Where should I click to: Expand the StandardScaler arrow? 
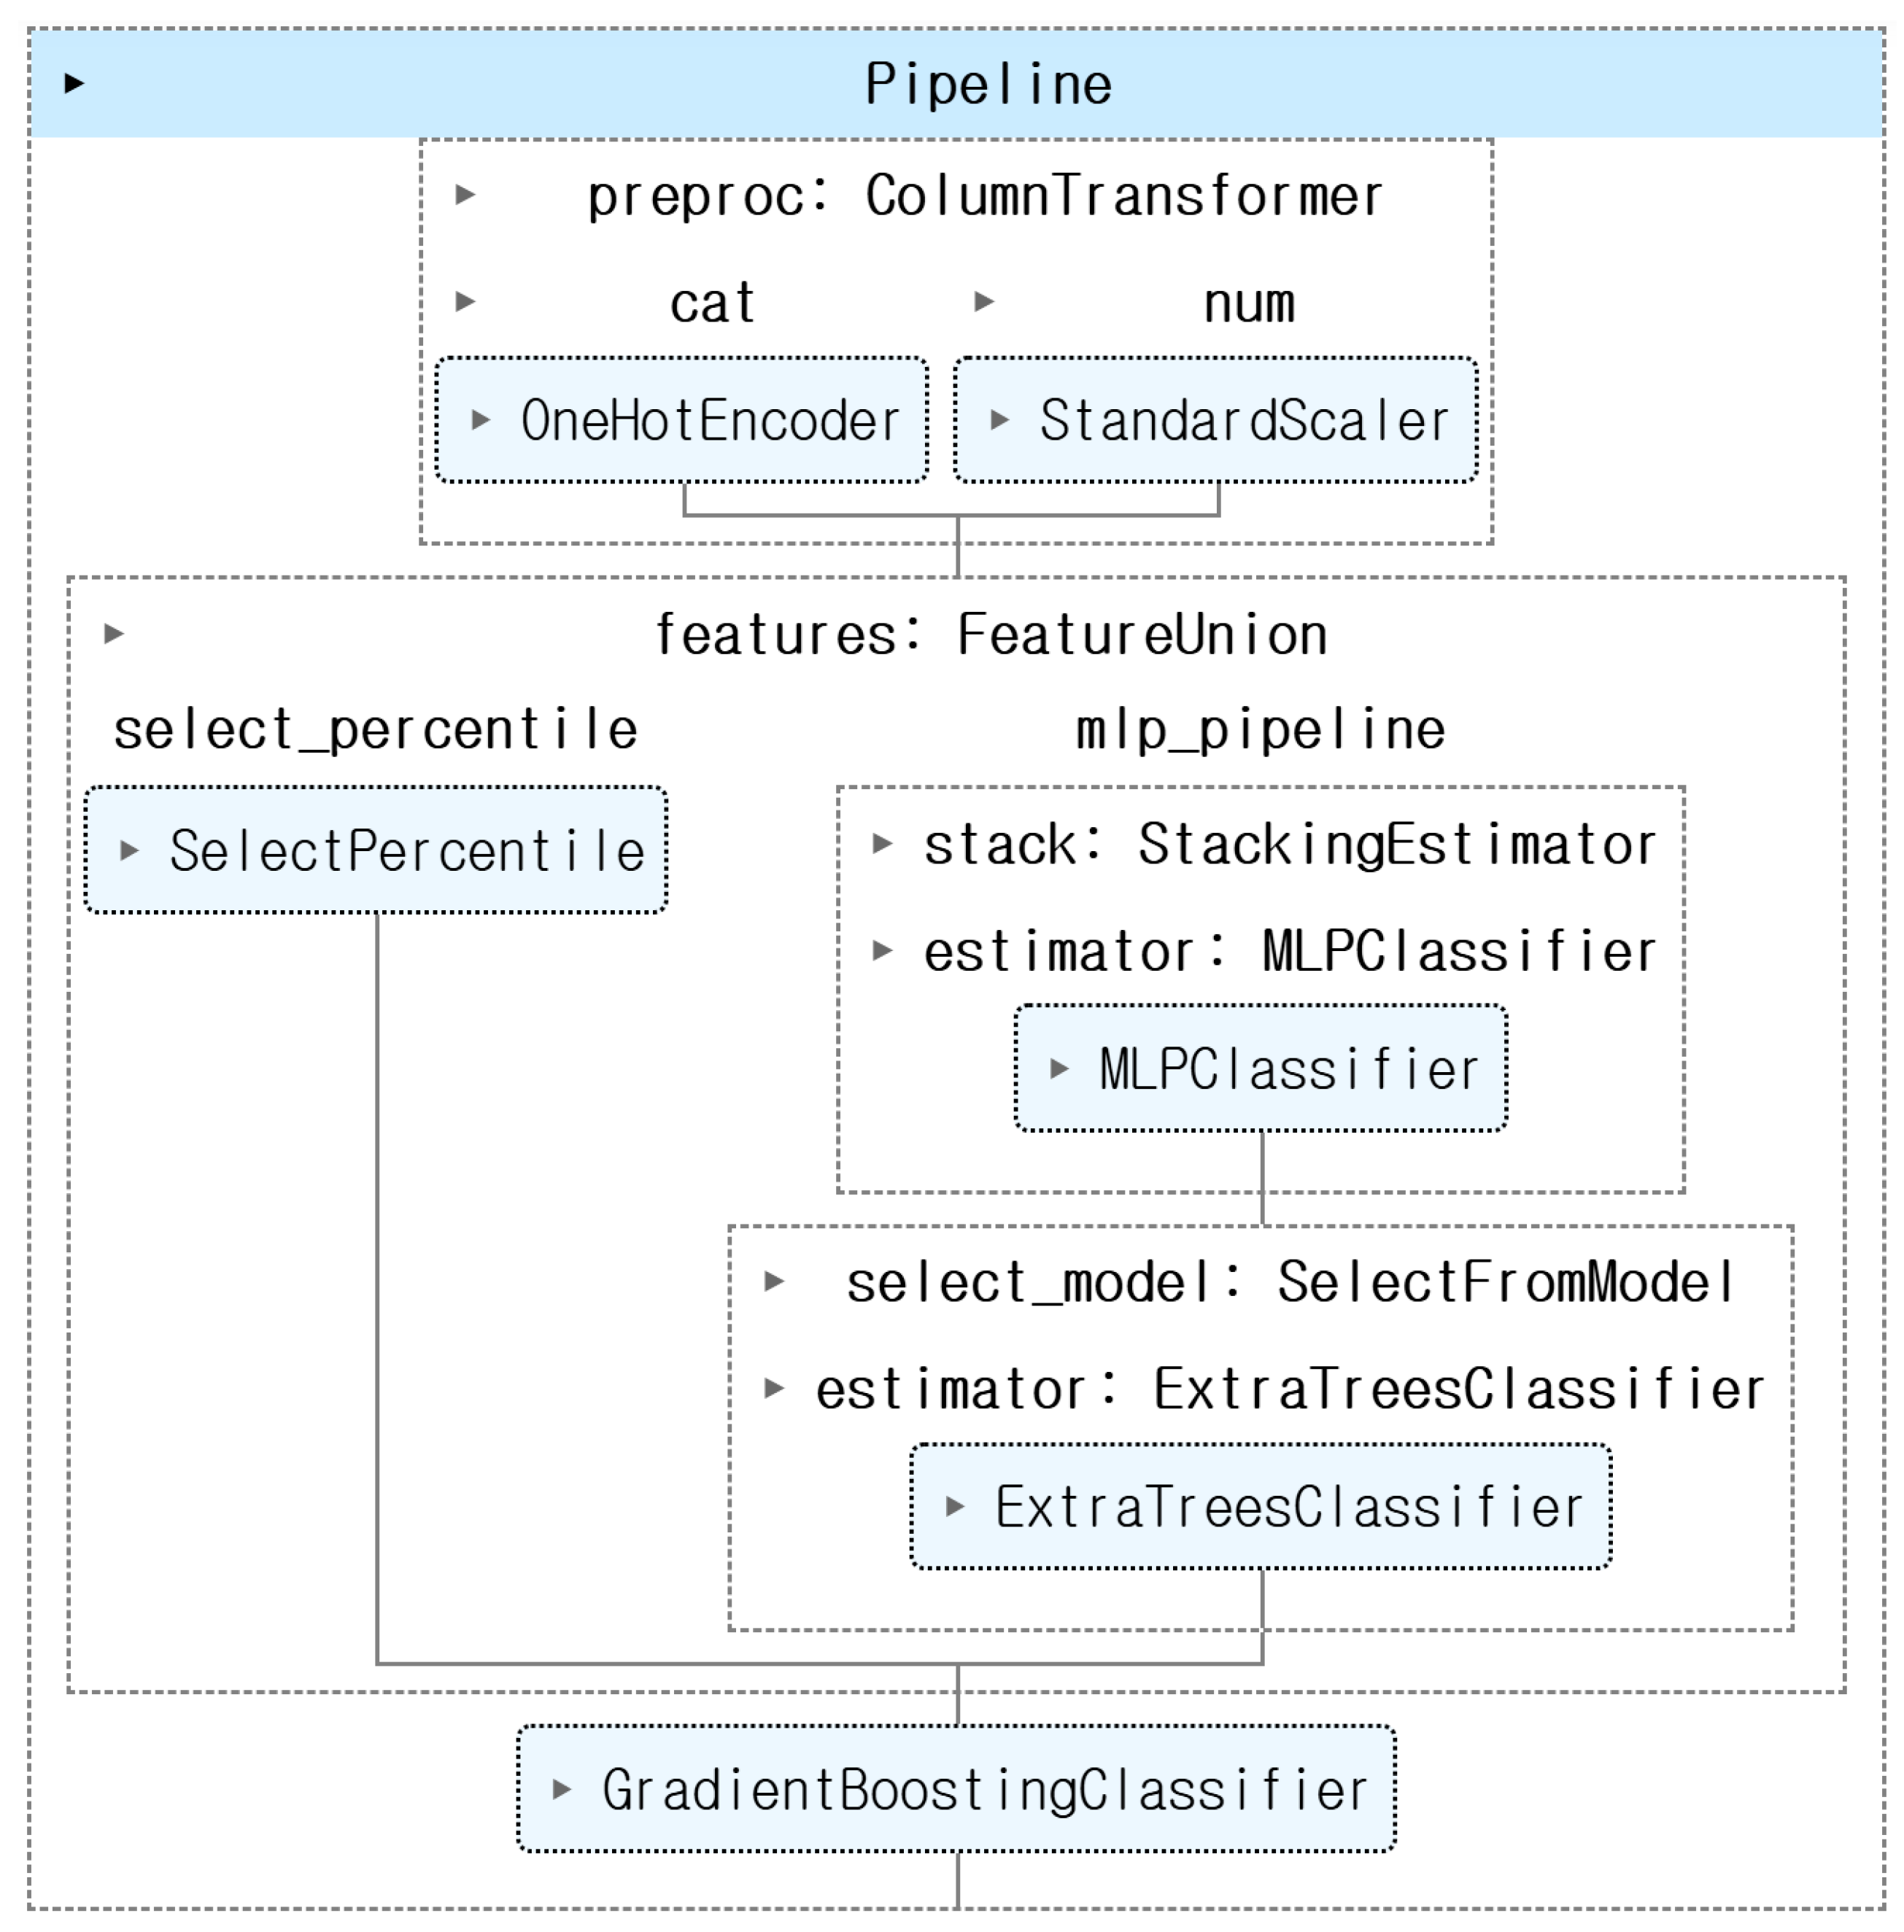pos(999,420)
